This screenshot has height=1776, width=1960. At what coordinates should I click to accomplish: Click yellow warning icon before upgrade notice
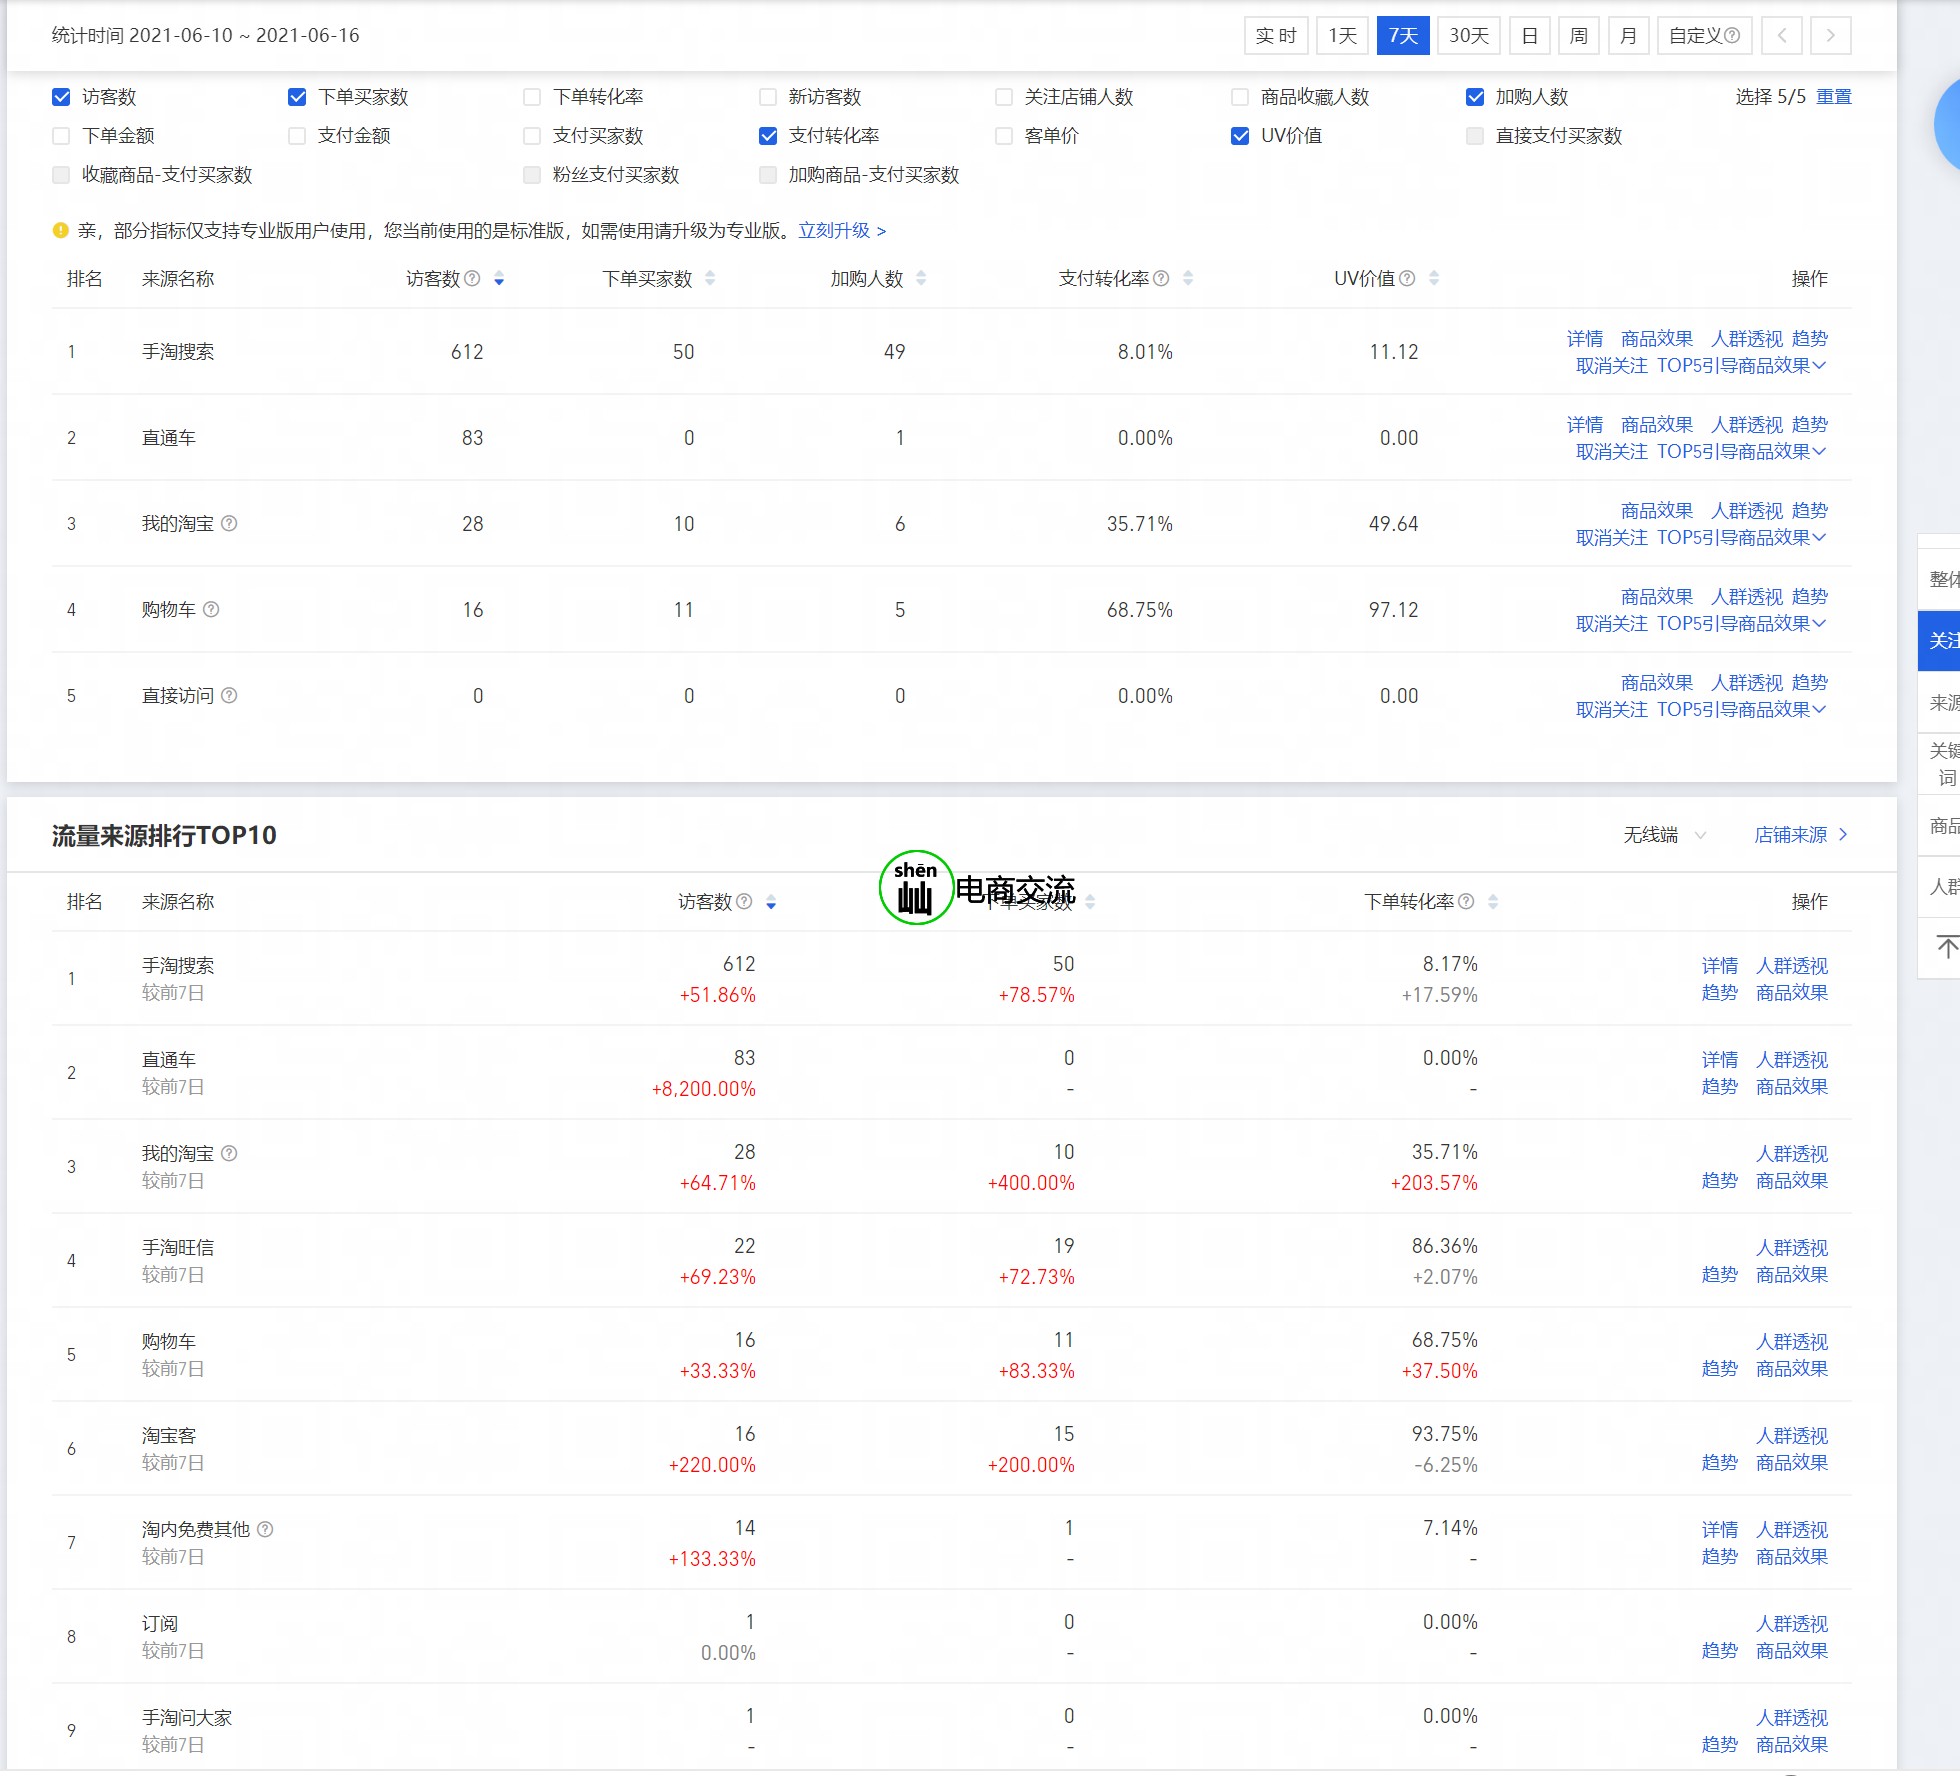[x=61, y=231]
